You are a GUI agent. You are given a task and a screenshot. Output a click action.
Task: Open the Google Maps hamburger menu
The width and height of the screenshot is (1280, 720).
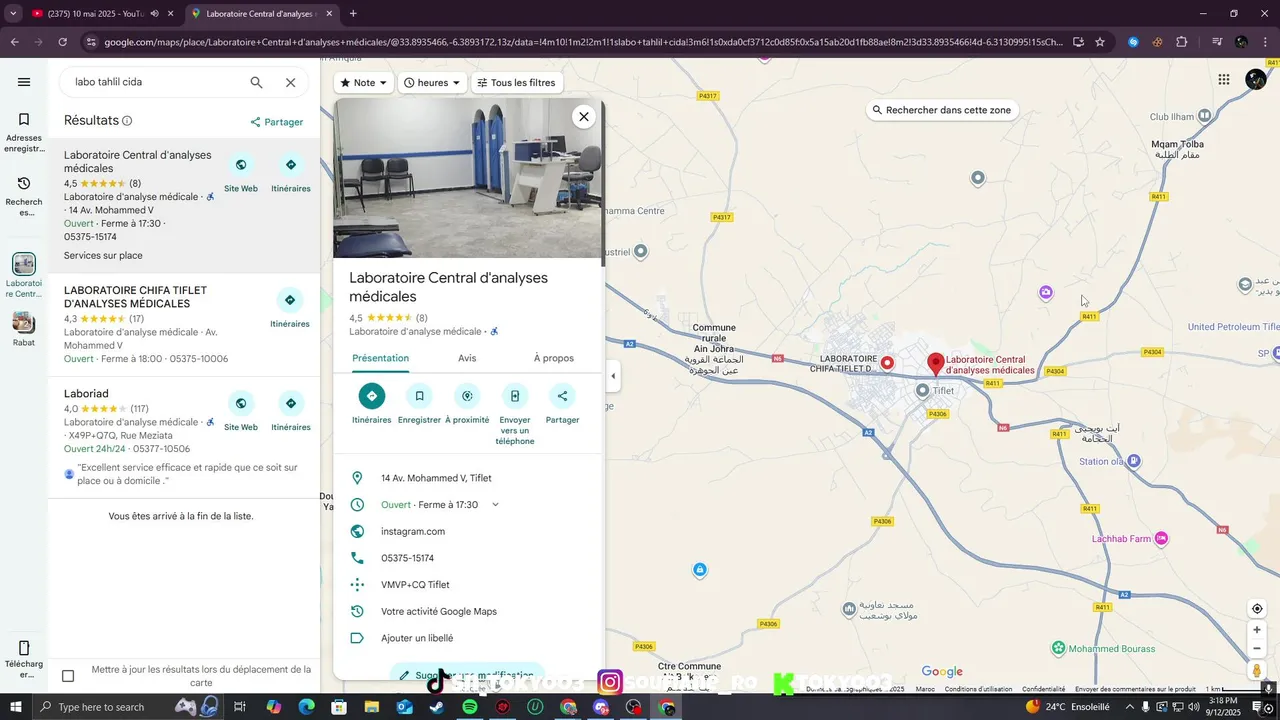(x=24, y=82)
